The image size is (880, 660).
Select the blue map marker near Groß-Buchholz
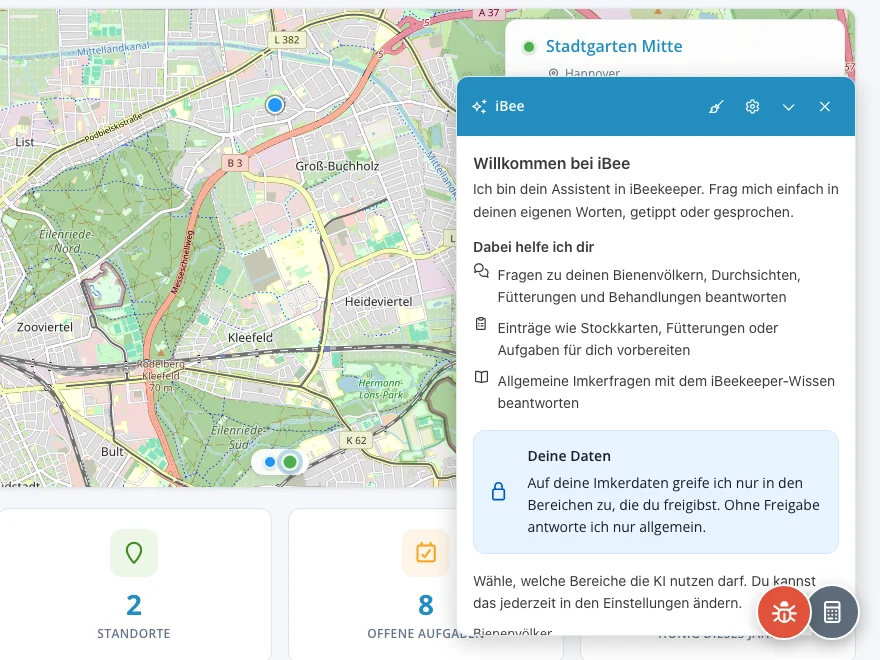click(x=275, y=105)
